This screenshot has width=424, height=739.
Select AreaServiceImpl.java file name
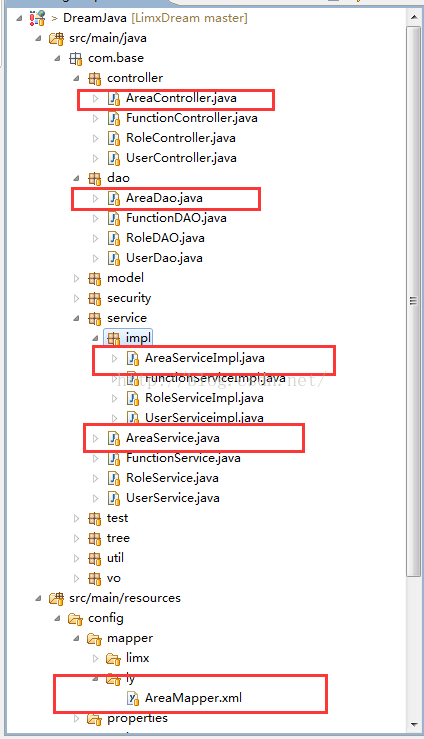tap(204, 358)
